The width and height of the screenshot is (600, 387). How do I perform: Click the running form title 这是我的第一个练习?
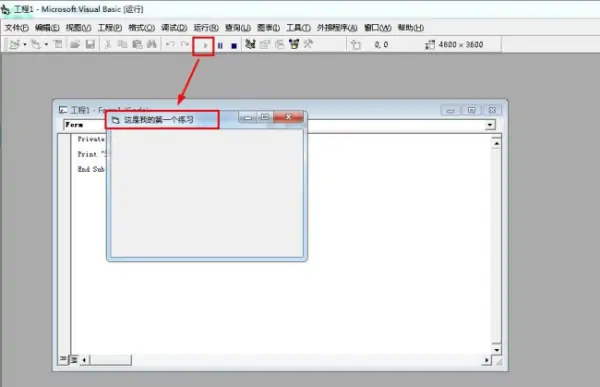[159, 120]
